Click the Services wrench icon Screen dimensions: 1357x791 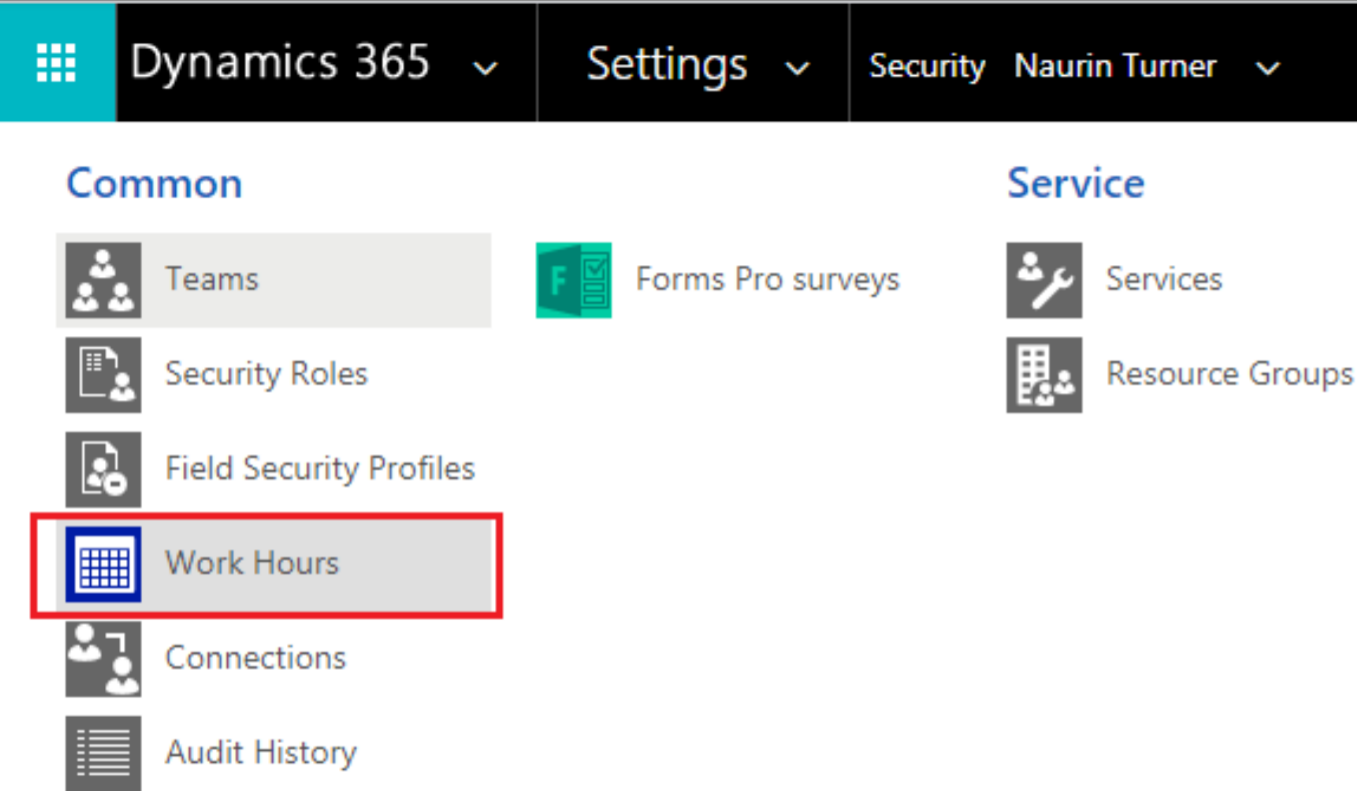coord(1044,280)
